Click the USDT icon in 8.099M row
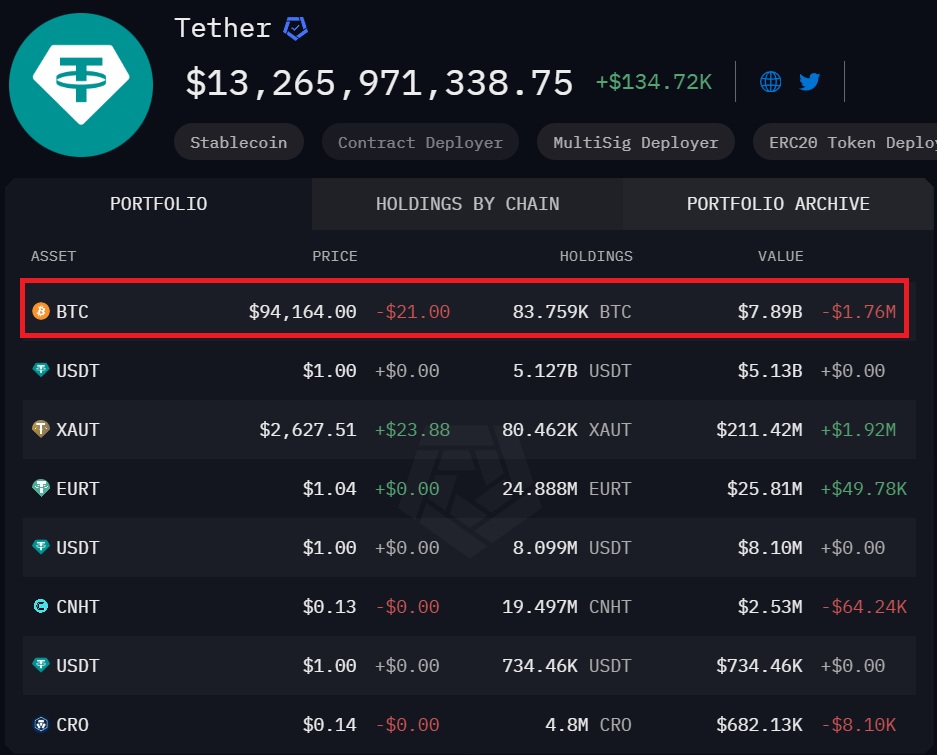937x755 pixels. pyautogui.click(x=41, y=547)
